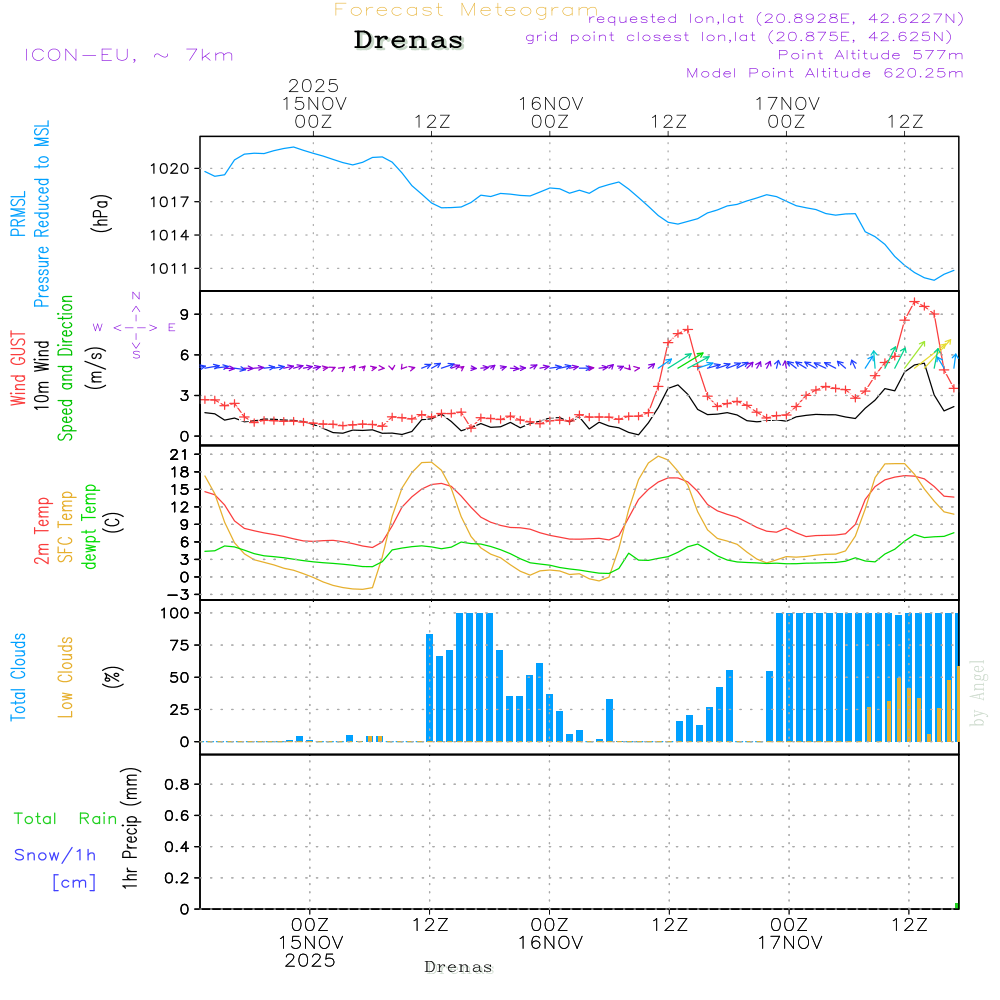Screen dimensions: 1000x1000
Task: Click the Model Point Altitude text
Action: (x=824, y=73)
